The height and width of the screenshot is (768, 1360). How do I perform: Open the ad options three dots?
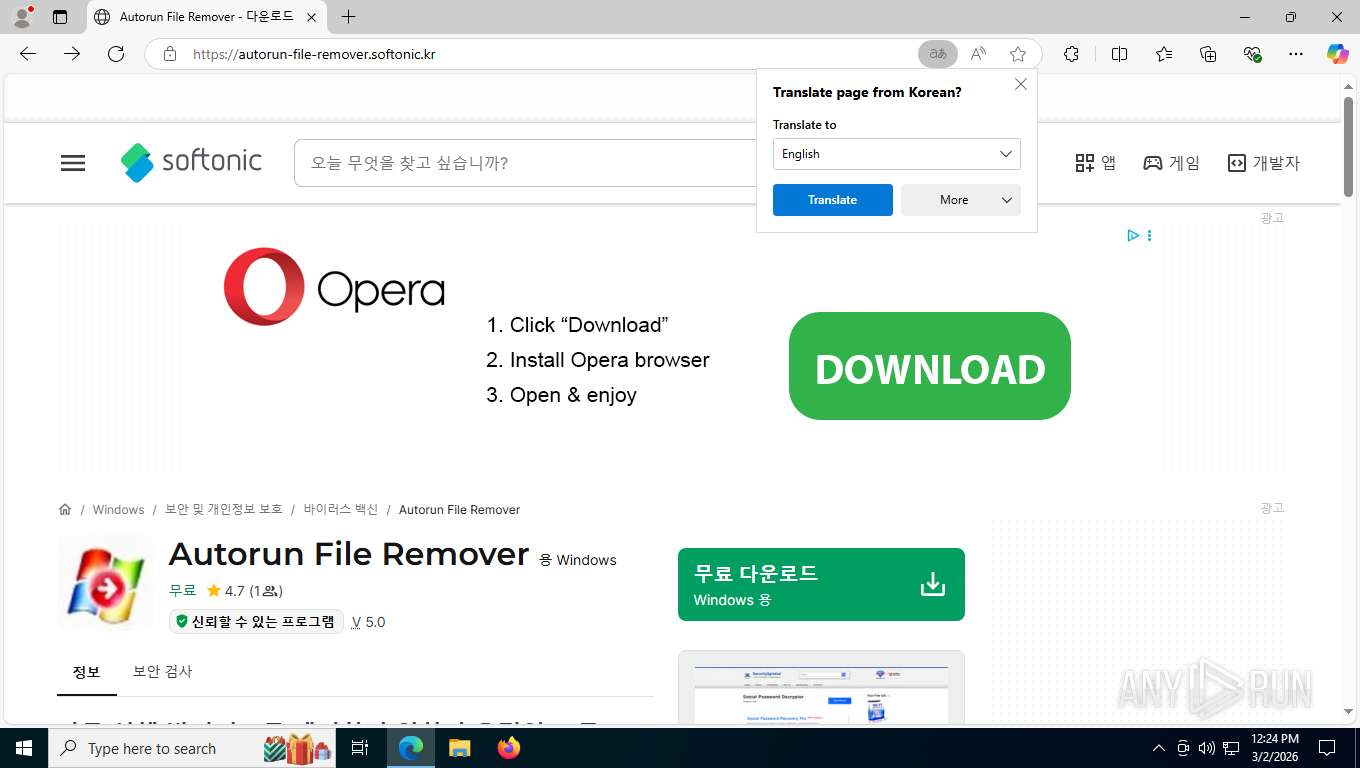tap(1149, 236)
